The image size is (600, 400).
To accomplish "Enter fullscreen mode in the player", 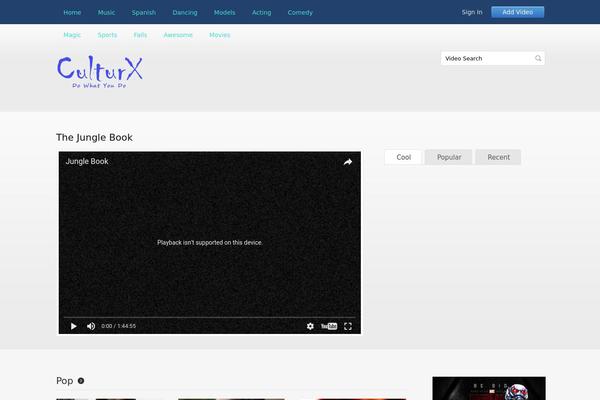I will 348,326.
